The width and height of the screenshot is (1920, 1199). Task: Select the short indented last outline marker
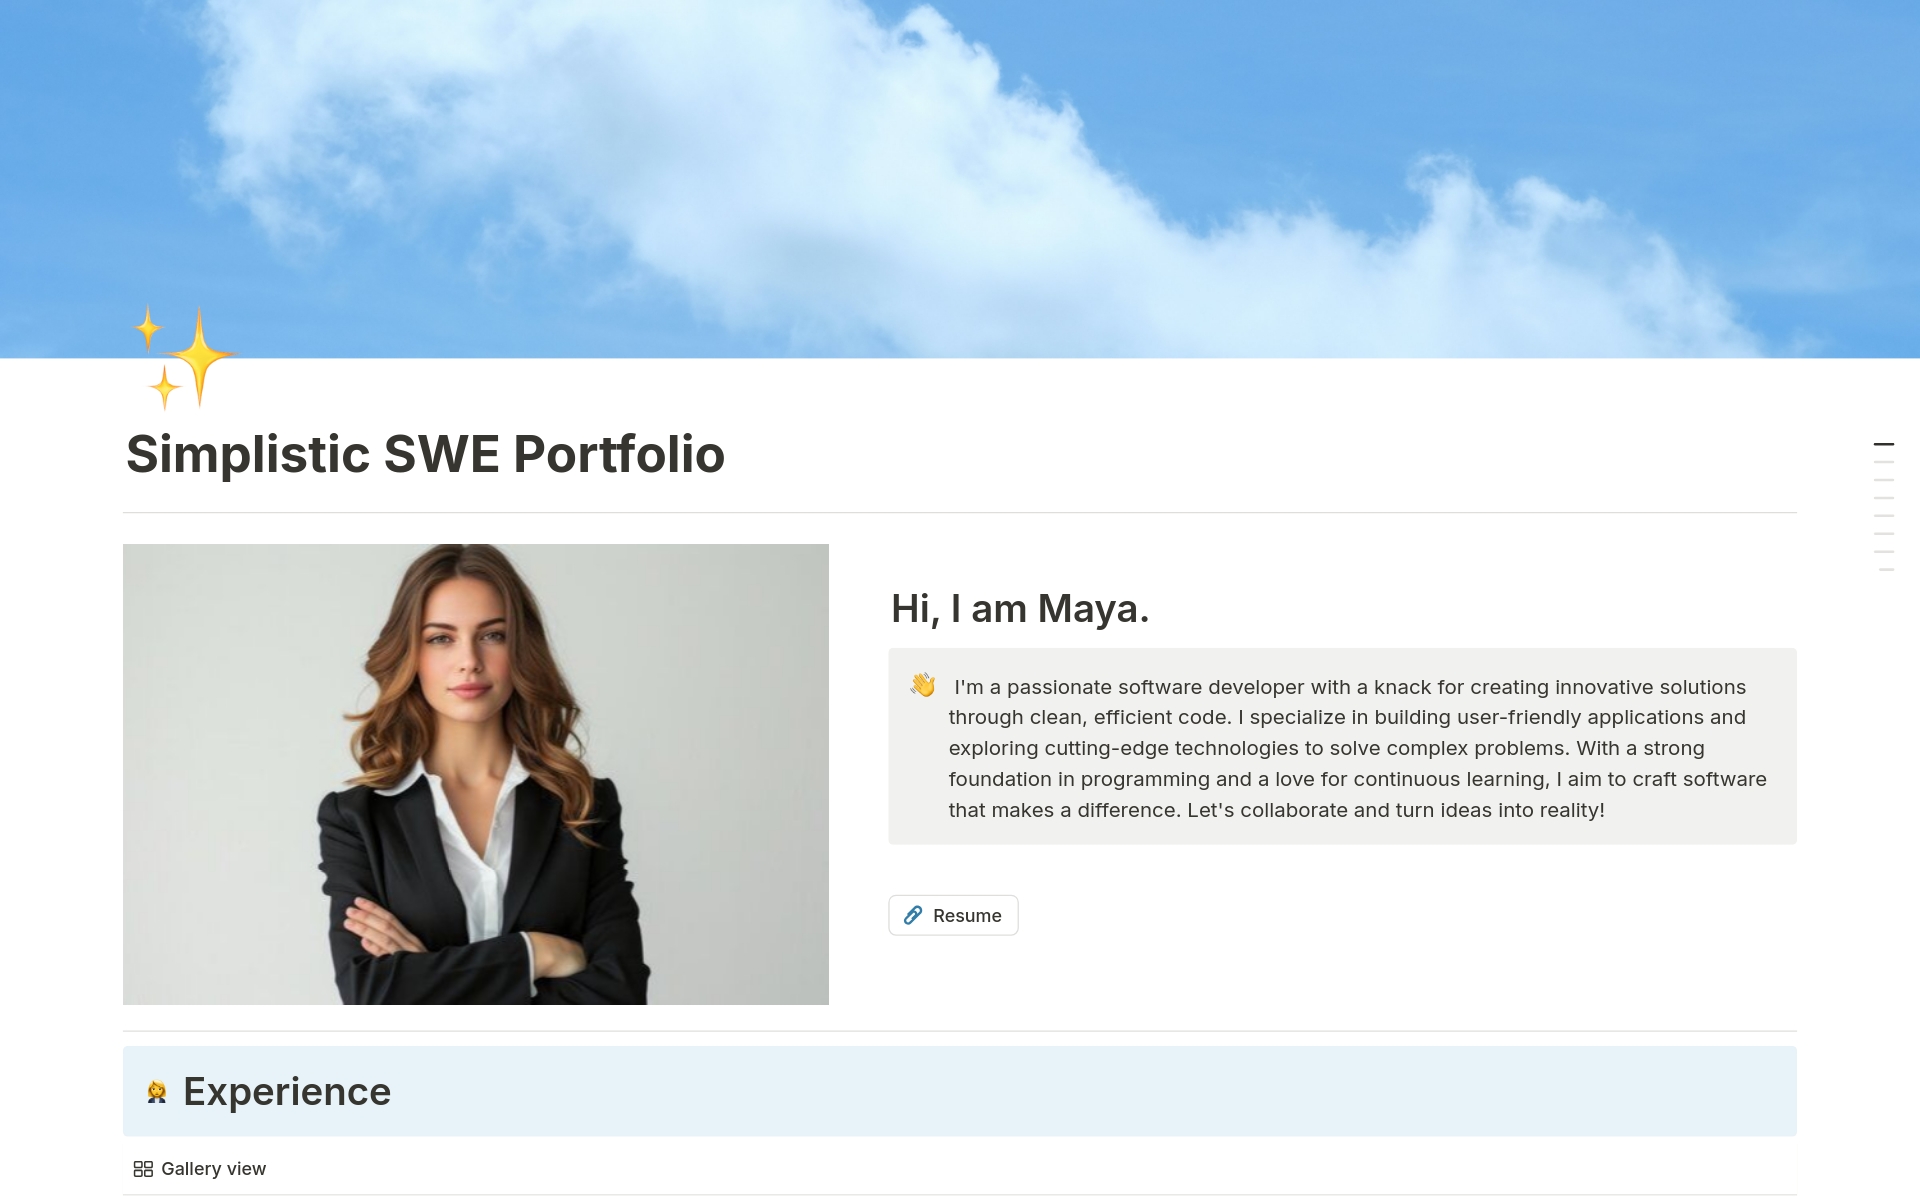[1887, 570]
